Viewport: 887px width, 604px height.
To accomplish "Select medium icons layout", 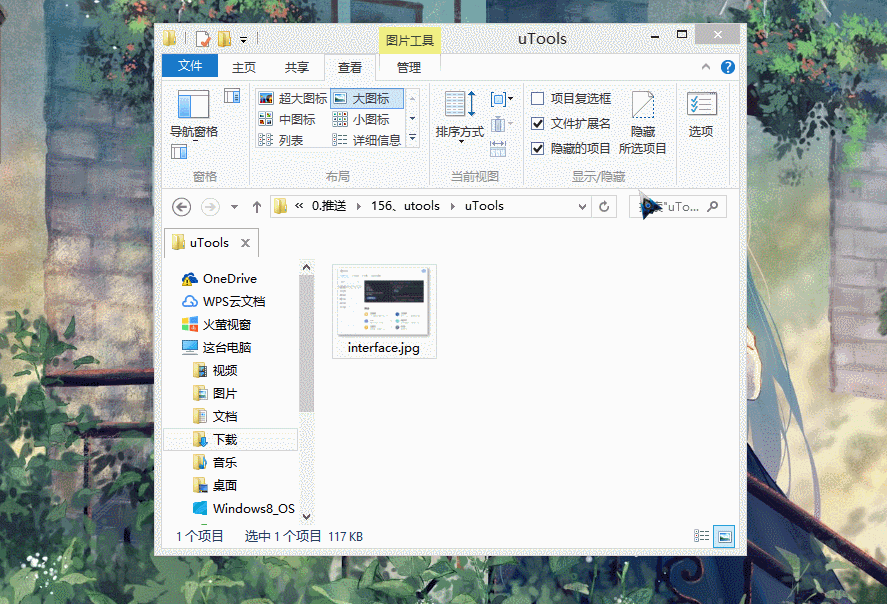I will point(287,119).
